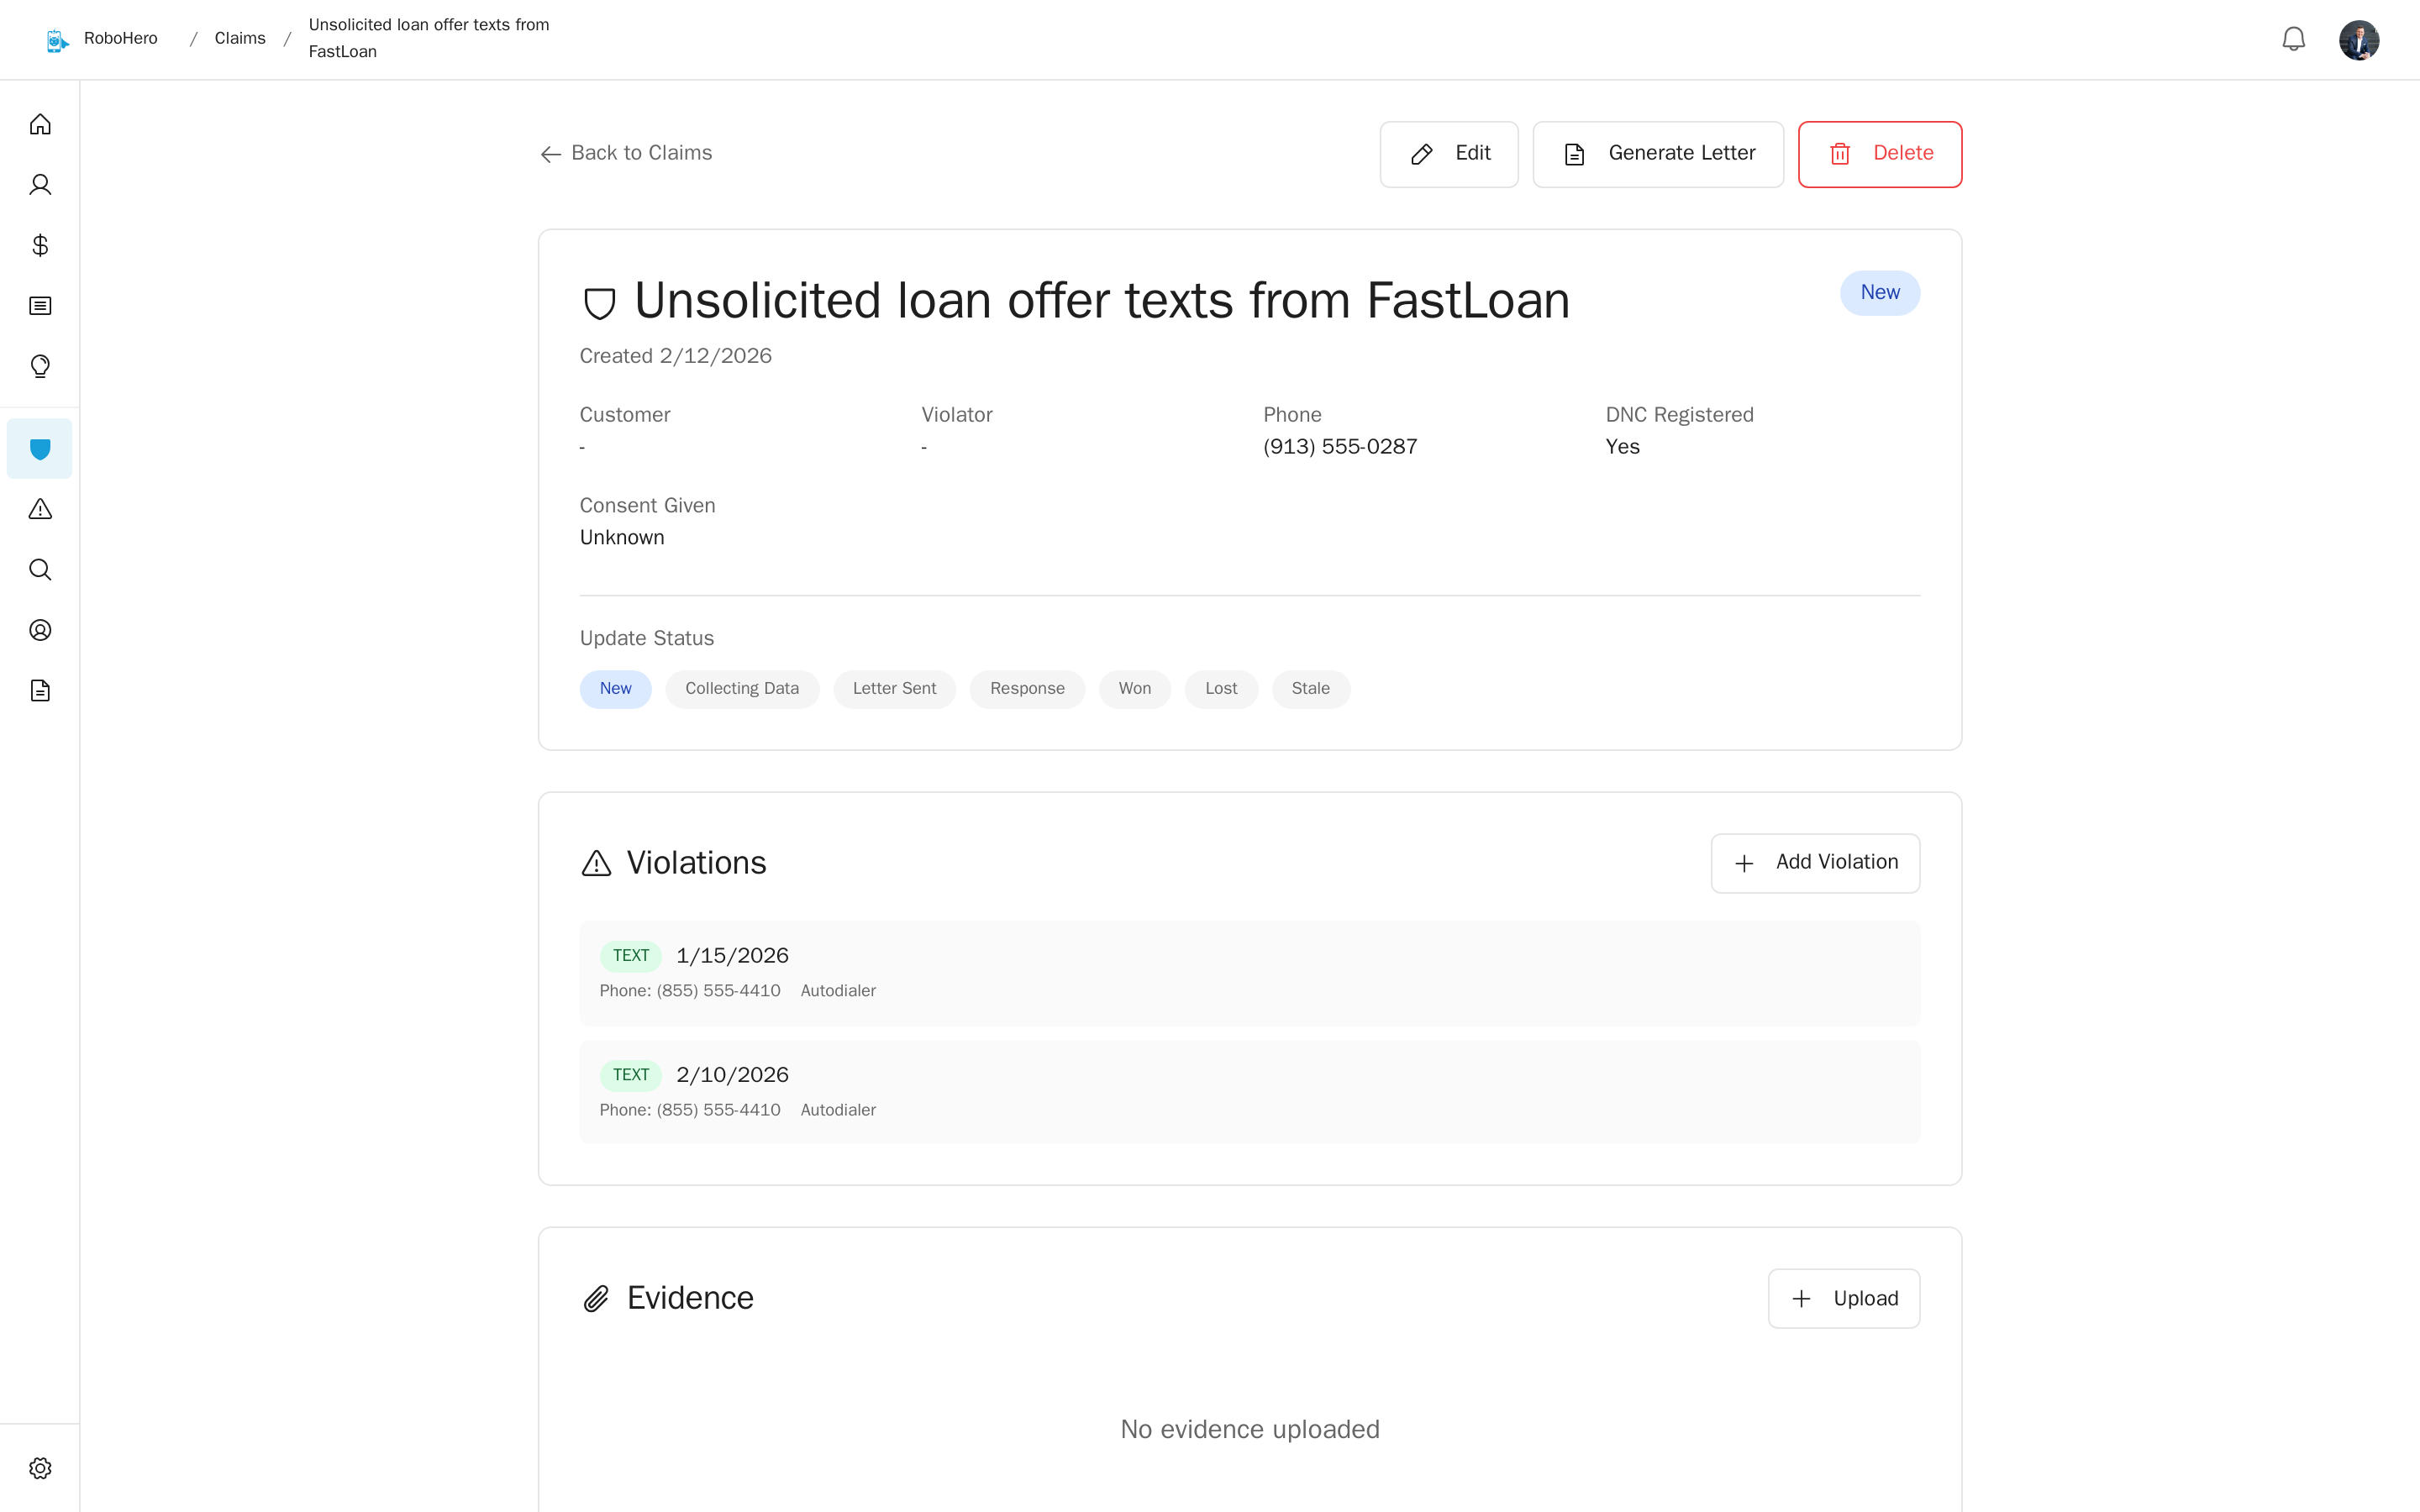Set status to Collecting Data

(741, 689)
